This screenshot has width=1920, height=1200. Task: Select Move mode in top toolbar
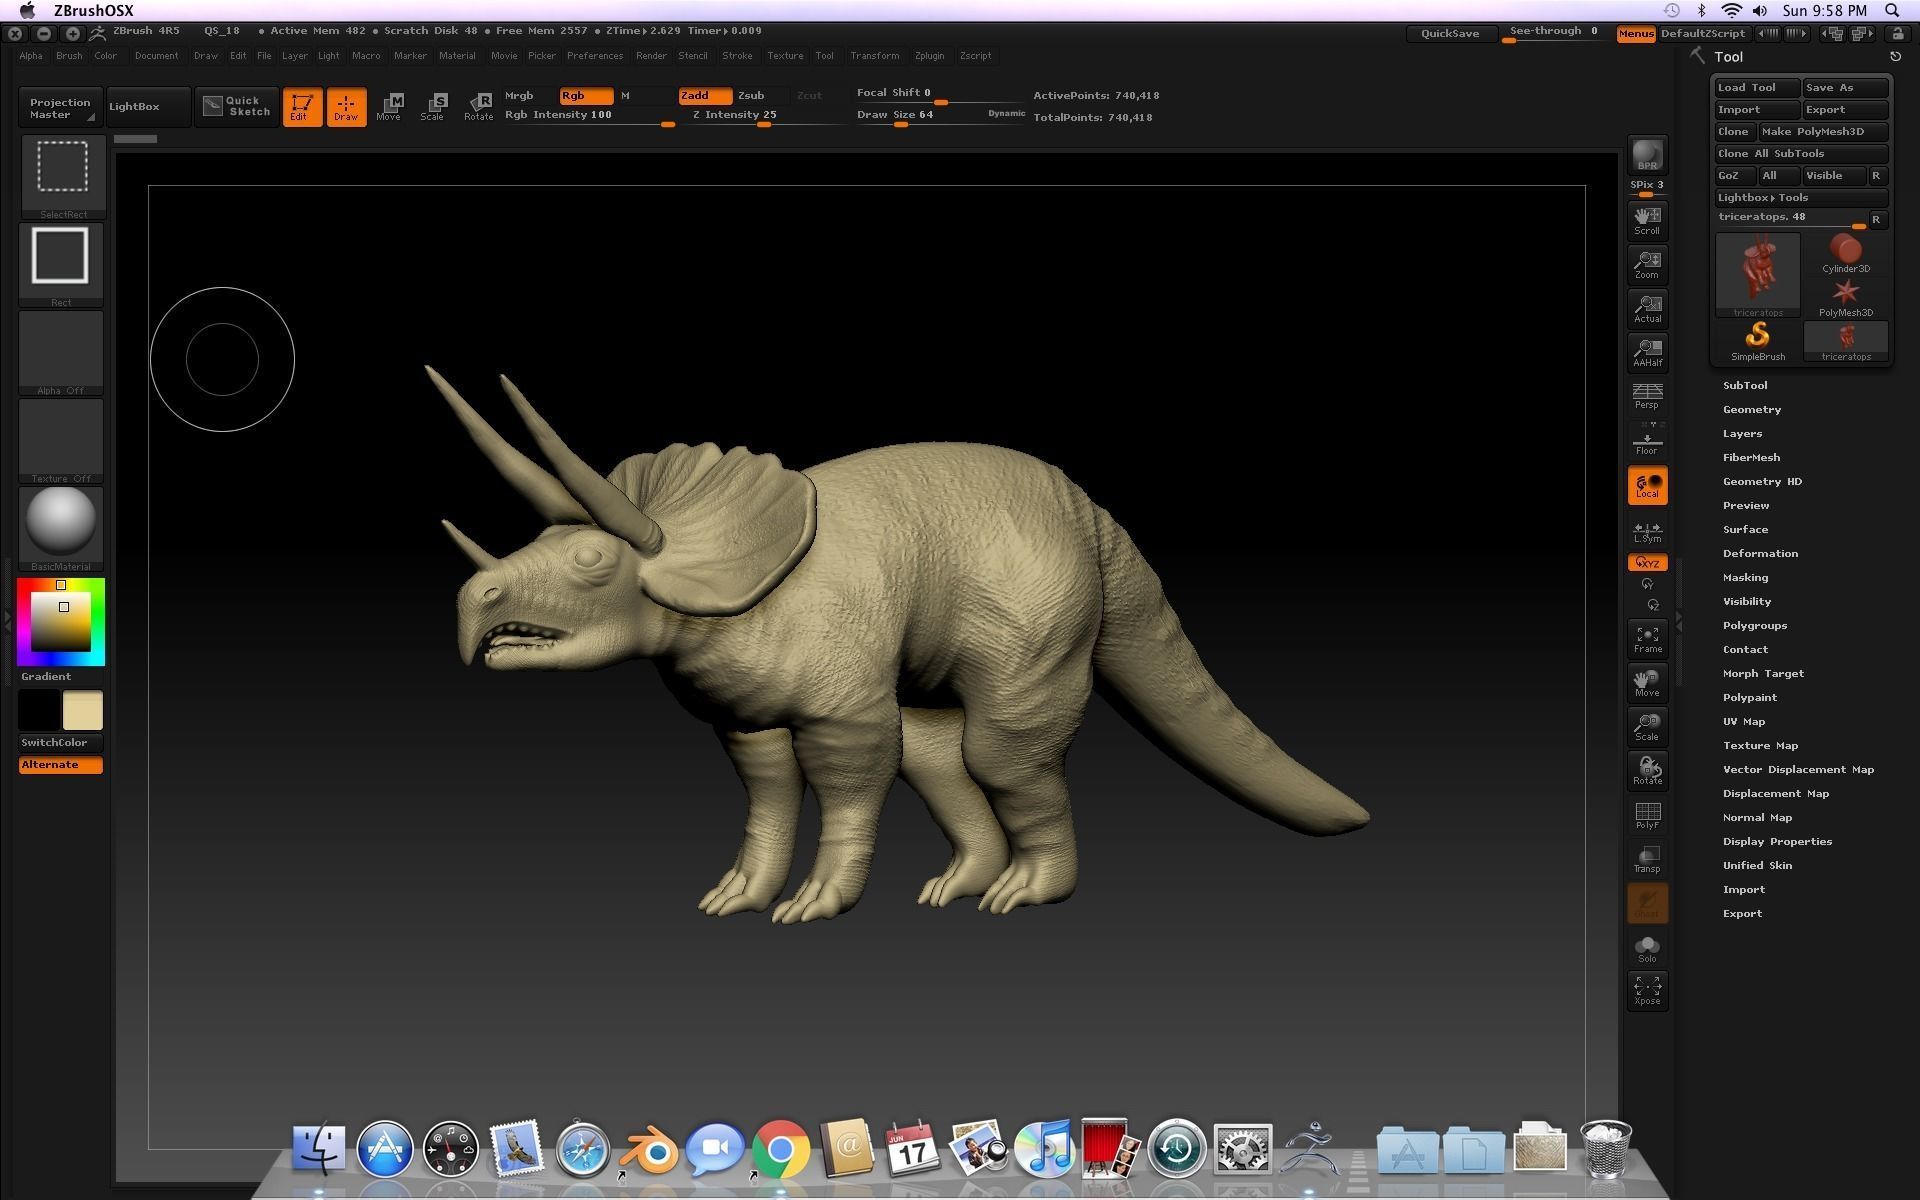[x=389, y=106]
